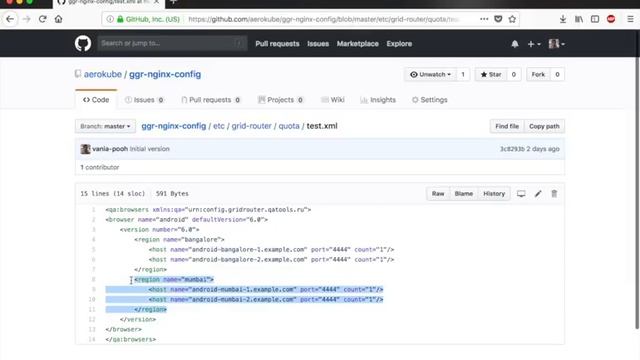
Task: Open file in GitHub Desktop icon
Action: pyautogui.click(x=521, y=193)
